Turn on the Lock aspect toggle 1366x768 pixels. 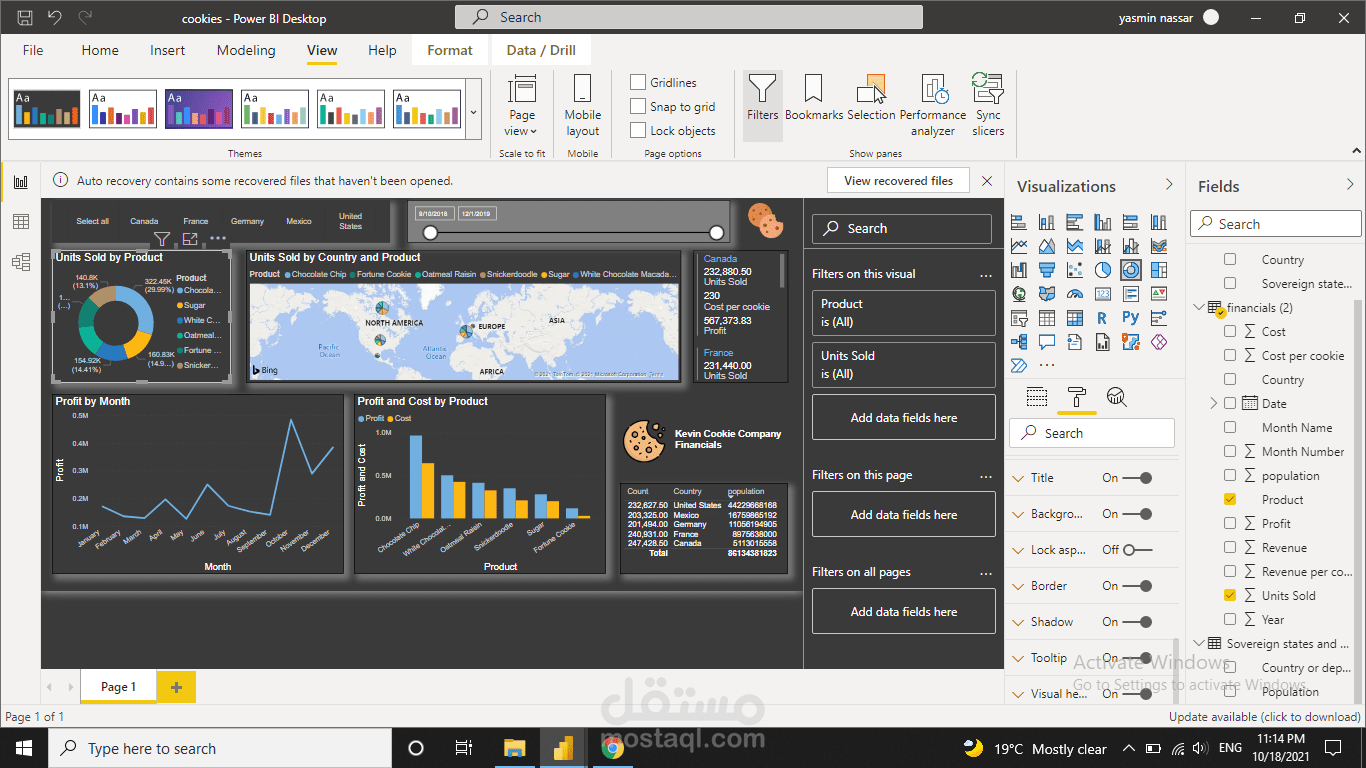tap(1137, 550)
